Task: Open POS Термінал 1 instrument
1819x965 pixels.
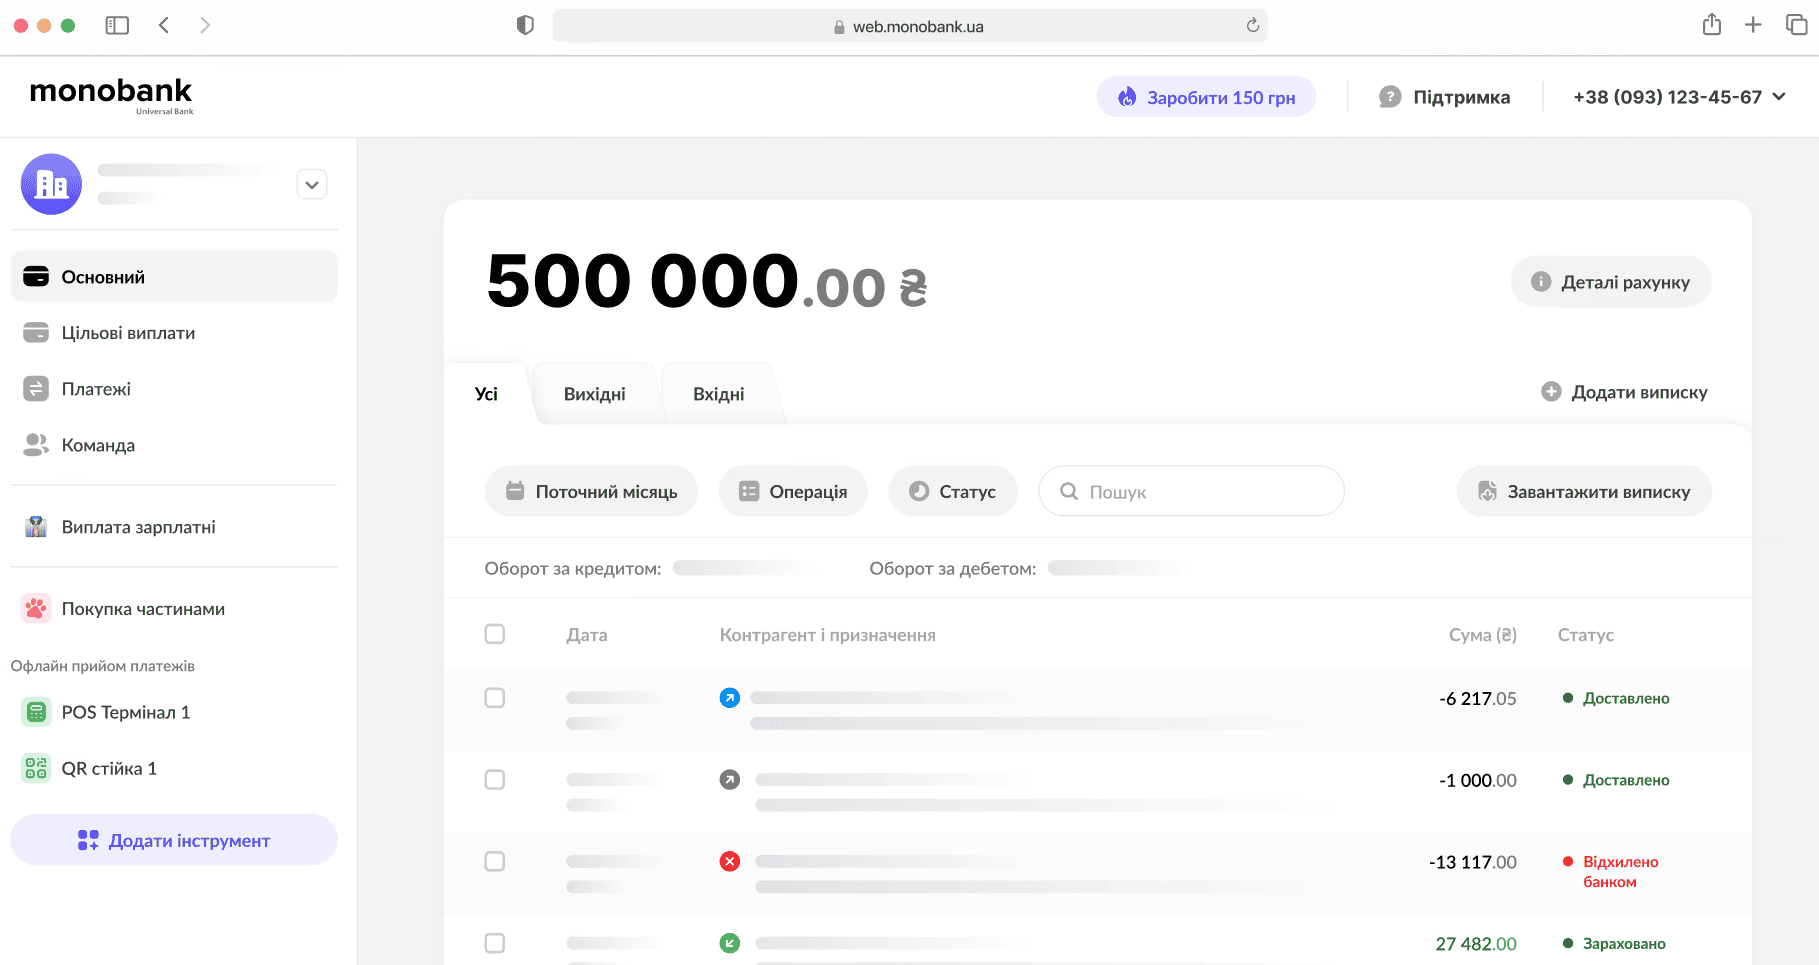Action: [125, 712]
